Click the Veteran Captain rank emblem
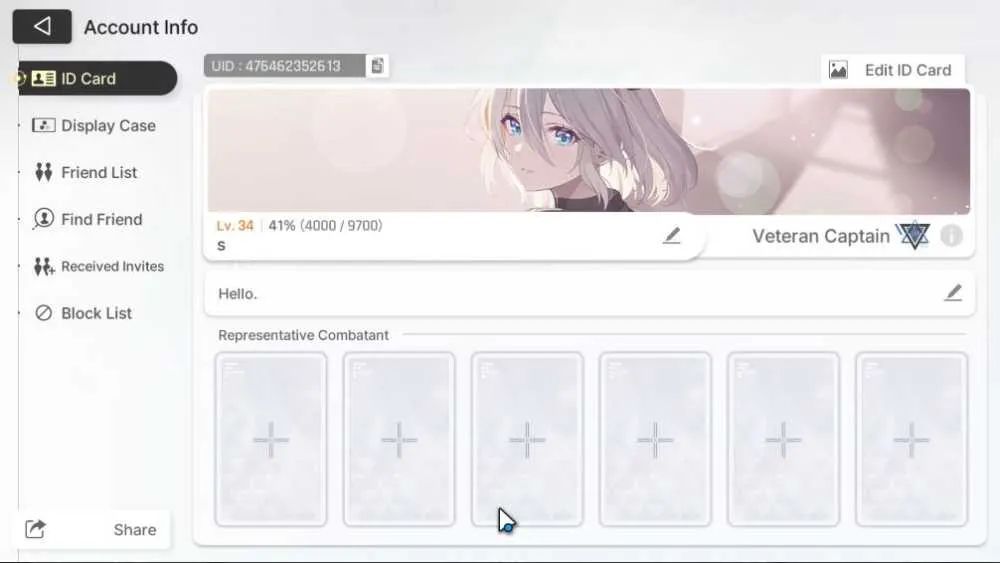 [x=913, y=236]
